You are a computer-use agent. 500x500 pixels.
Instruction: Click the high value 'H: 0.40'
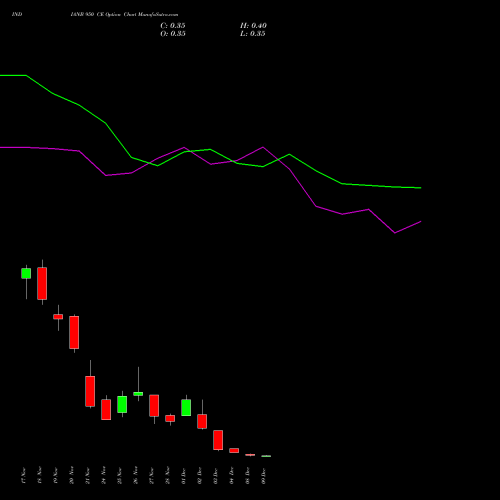click(x=253, y=26)
